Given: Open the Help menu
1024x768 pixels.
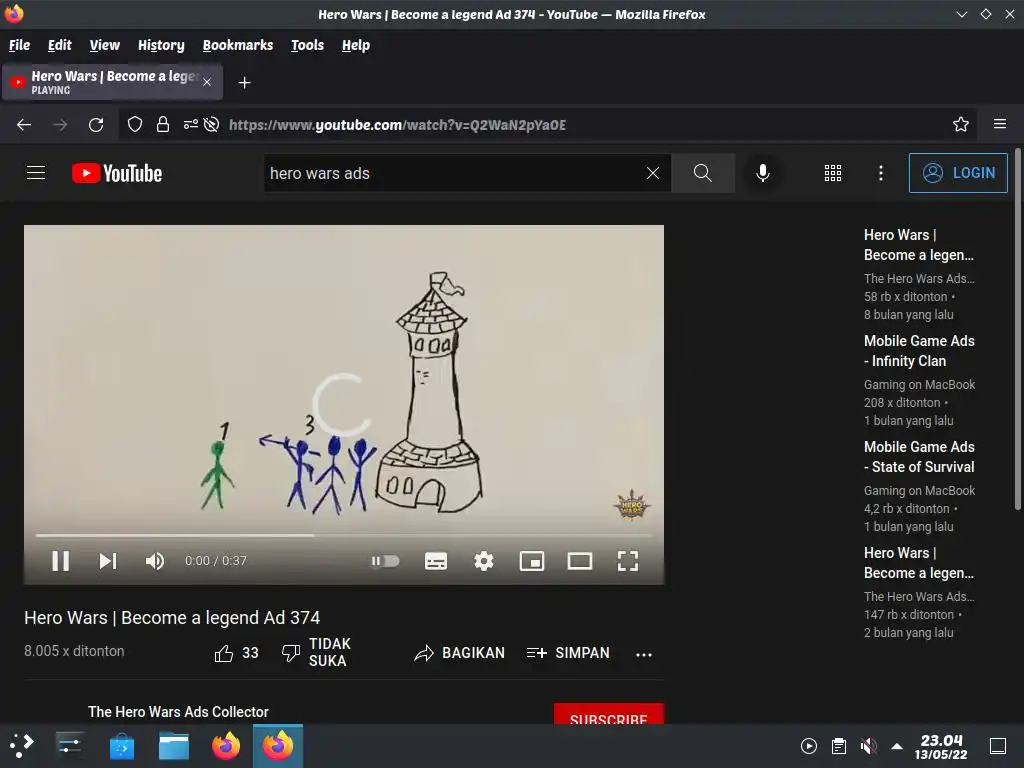Looking at the screenshot, I should click(356, 45).
